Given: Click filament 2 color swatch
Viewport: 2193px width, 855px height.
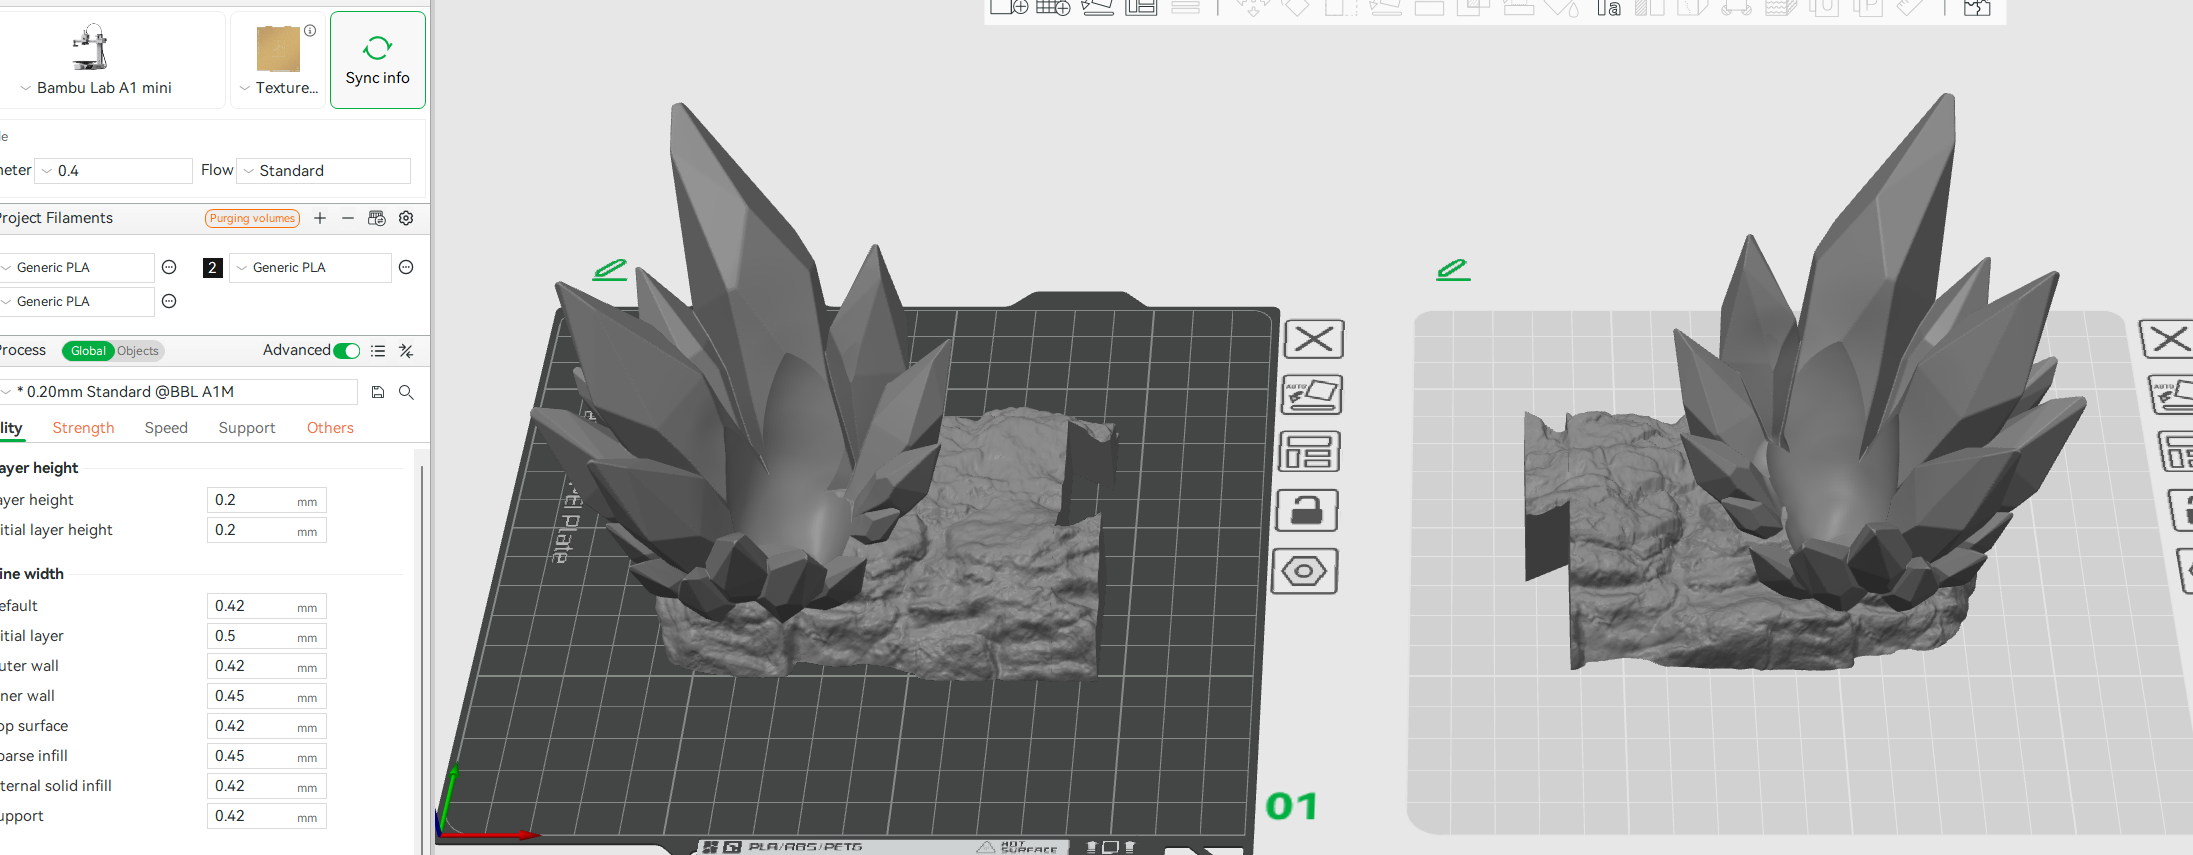Looking at the screenshot, I should 212,268.
